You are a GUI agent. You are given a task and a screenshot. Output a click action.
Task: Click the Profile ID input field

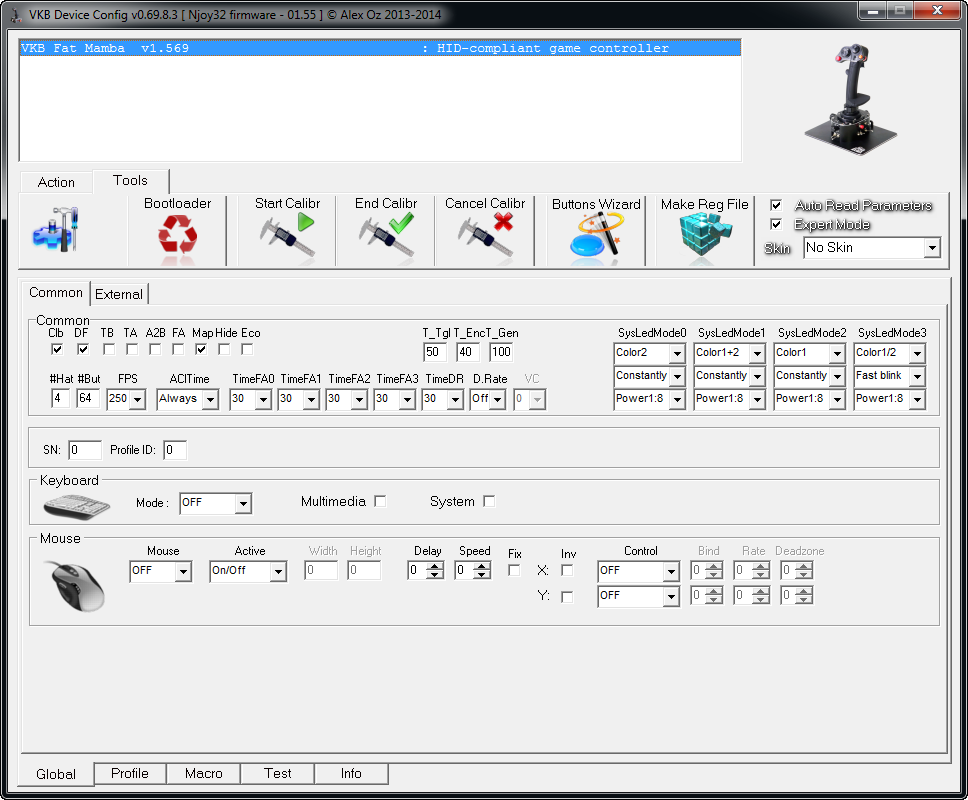pos(175,450)
